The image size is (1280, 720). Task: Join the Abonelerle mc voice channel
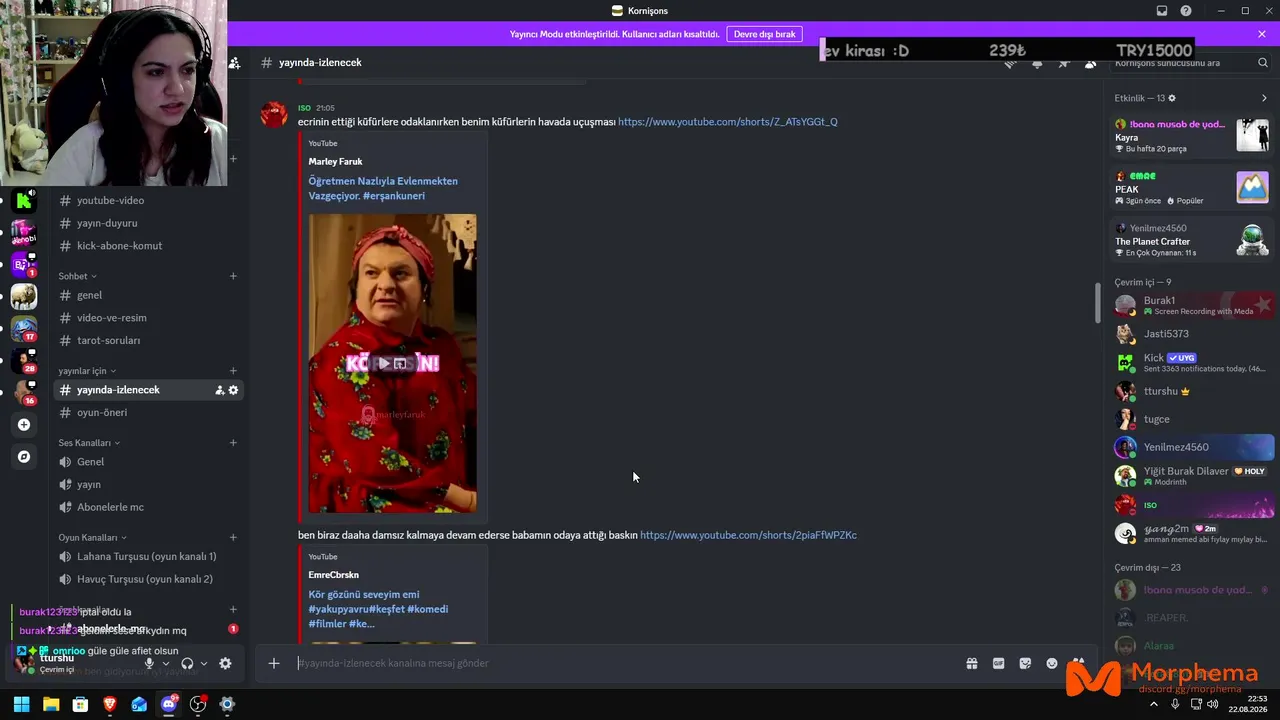click(147, 507)
